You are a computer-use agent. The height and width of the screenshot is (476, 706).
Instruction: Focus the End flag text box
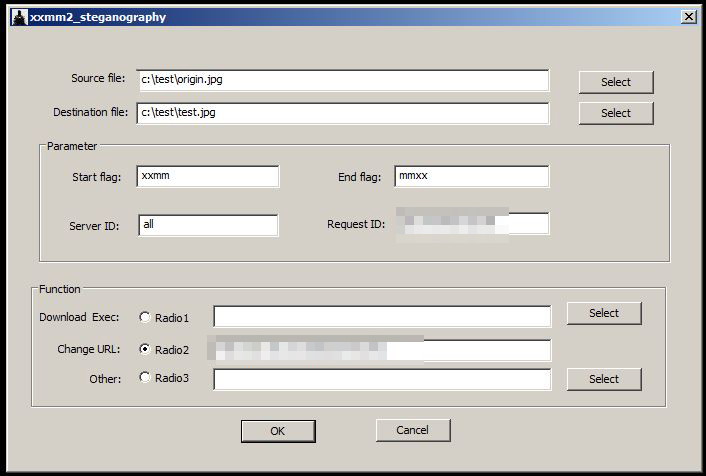click(471, 176)
